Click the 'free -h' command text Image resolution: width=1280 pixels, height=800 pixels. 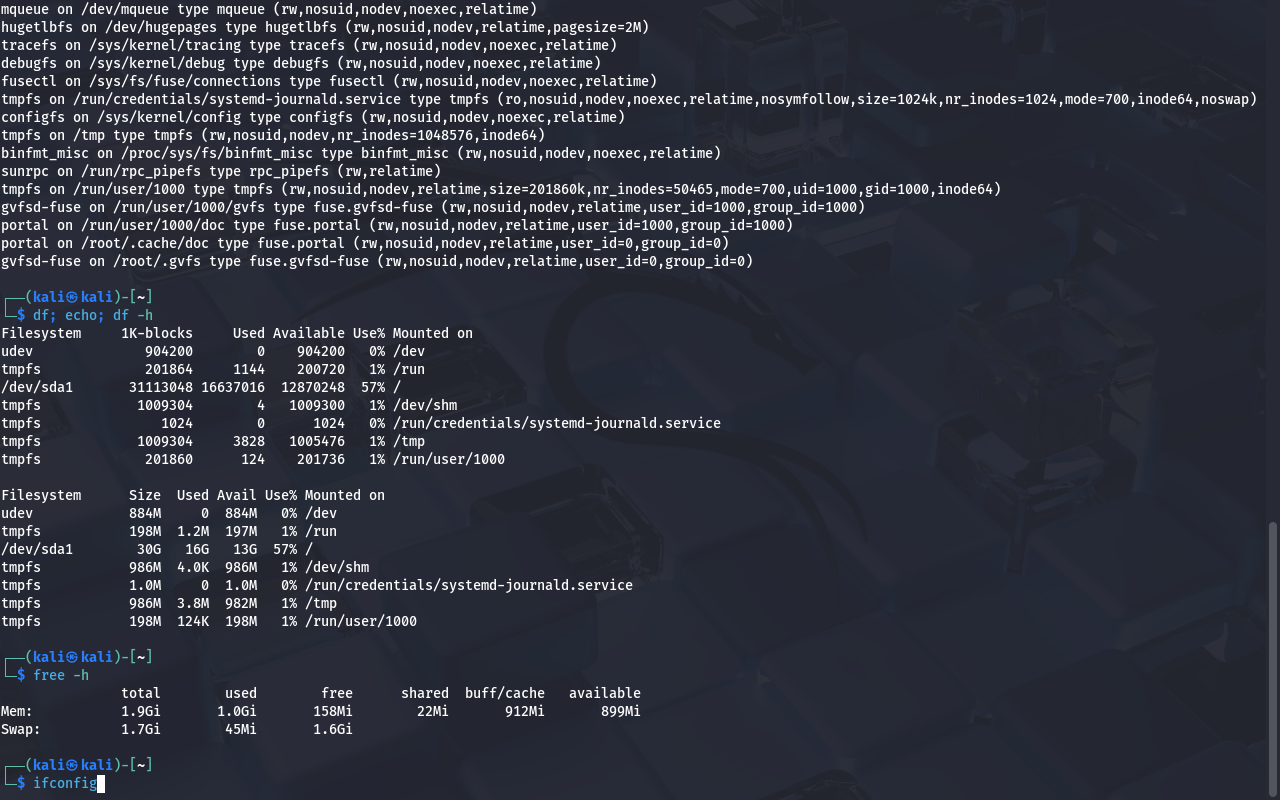point(64,675)
